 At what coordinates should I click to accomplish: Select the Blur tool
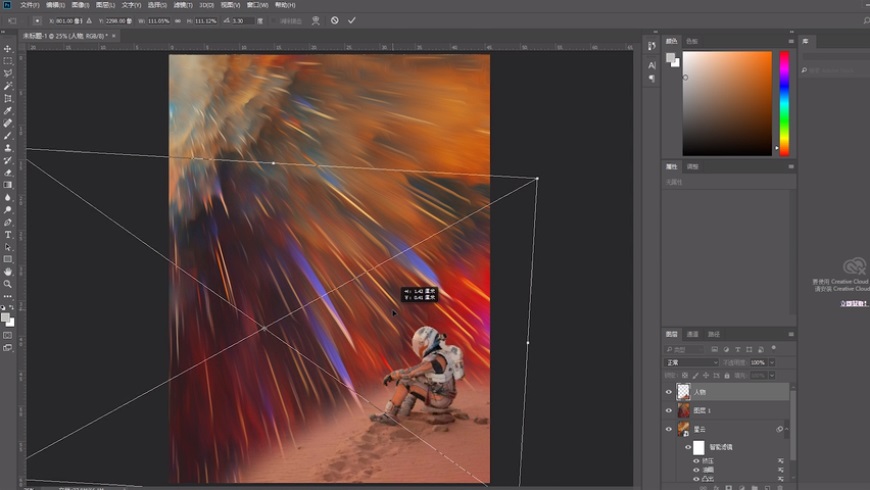(8, 198)
